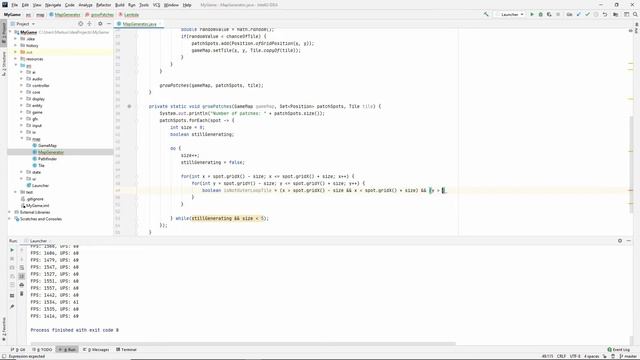This screenshot has width=640, height=360.
Task: Rerun Launcher from the Run panel play icon
Action: click(x=12, y=250)
